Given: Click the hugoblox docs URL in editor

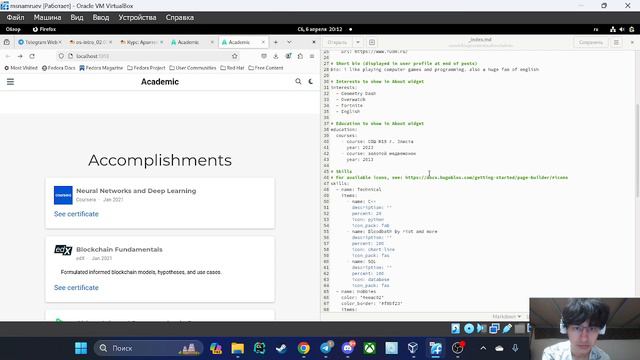Looking at the screenshot, I should pos(486,178).
